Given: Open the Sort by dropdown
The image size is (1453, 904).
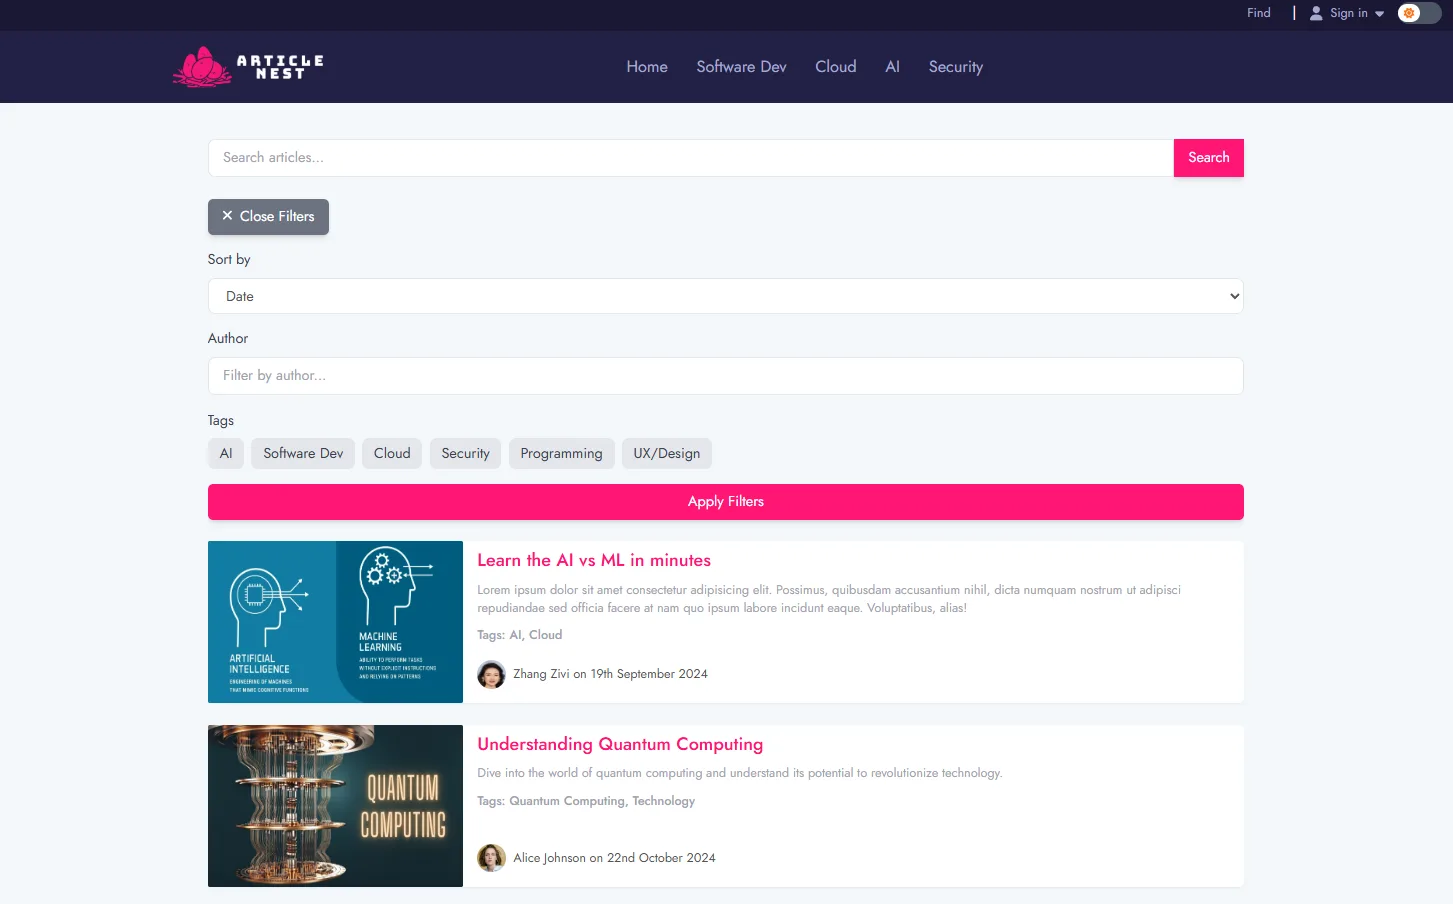Looking at the screenshot, I should pos(725,296).
